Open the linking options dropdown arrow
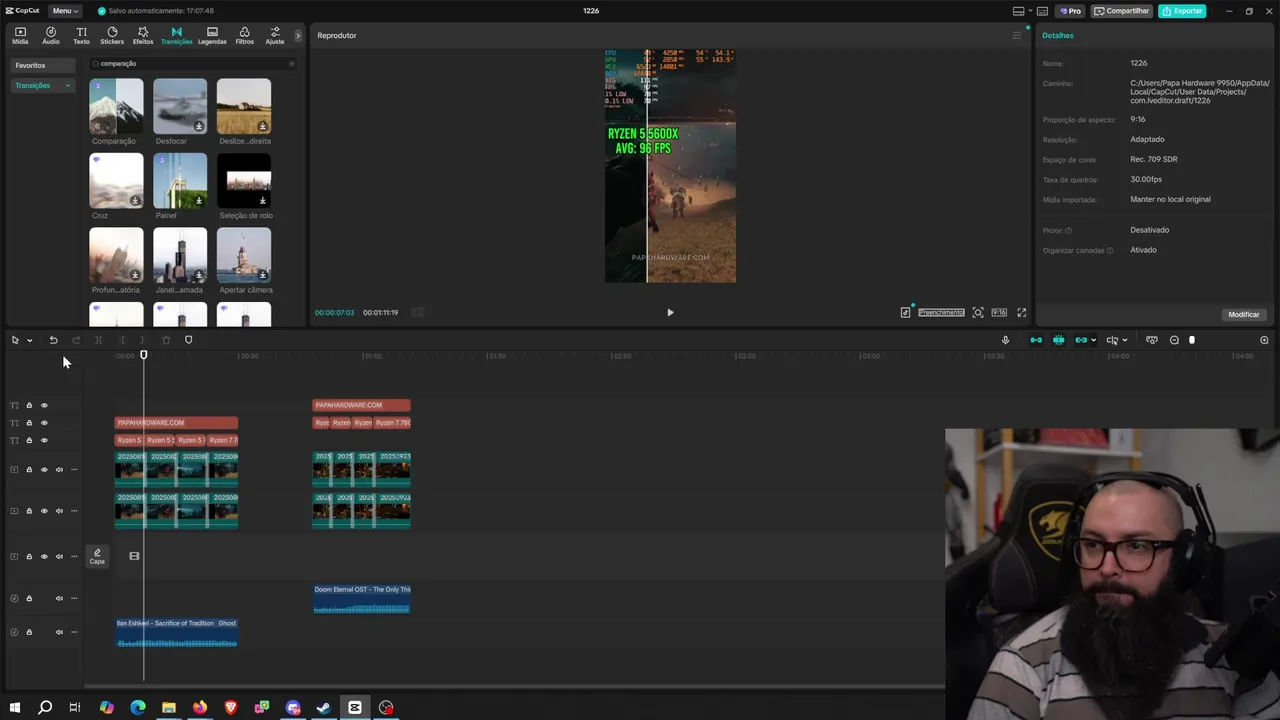 point(1093,340)
